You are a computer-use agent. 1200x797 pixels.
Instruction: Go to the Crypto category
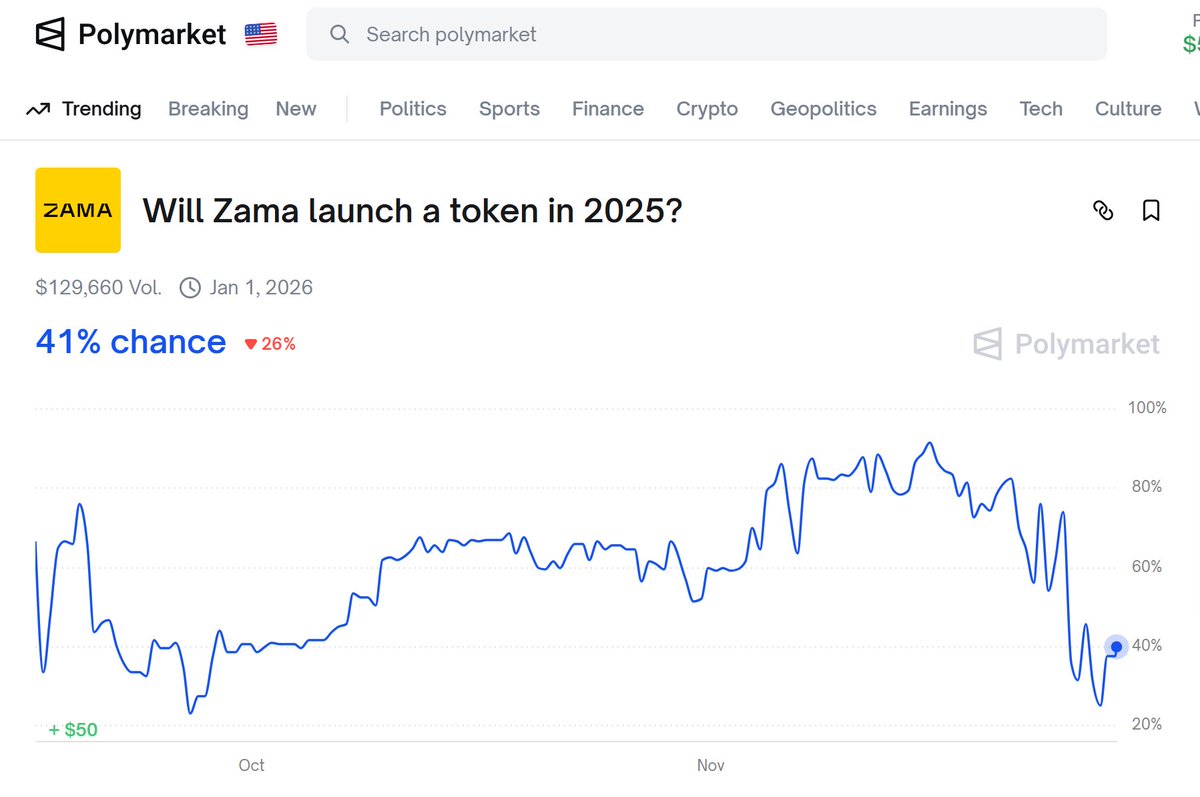click(707, 109)
